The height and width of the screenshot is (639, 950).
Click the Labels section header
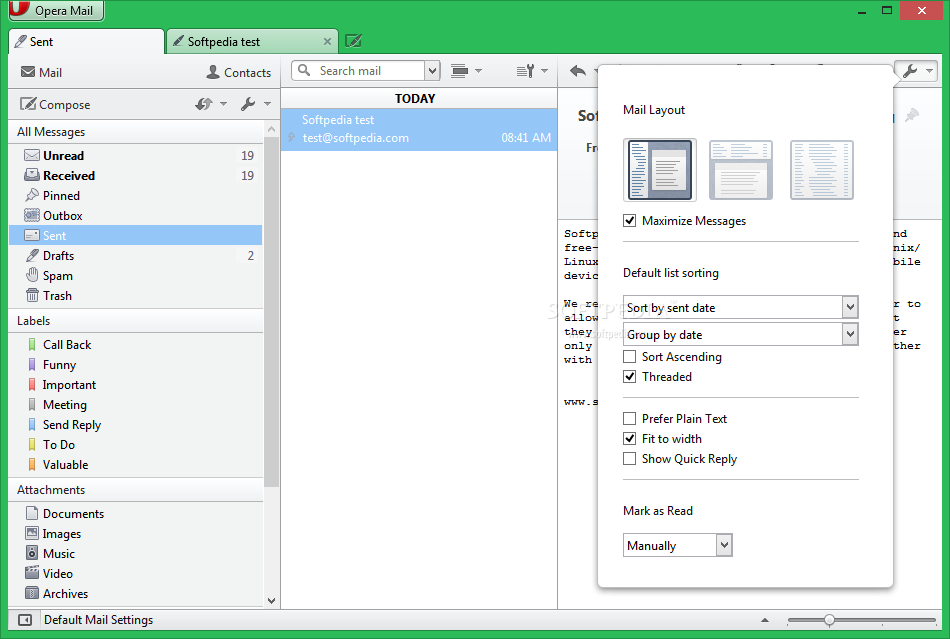click(x=136, y=320)
